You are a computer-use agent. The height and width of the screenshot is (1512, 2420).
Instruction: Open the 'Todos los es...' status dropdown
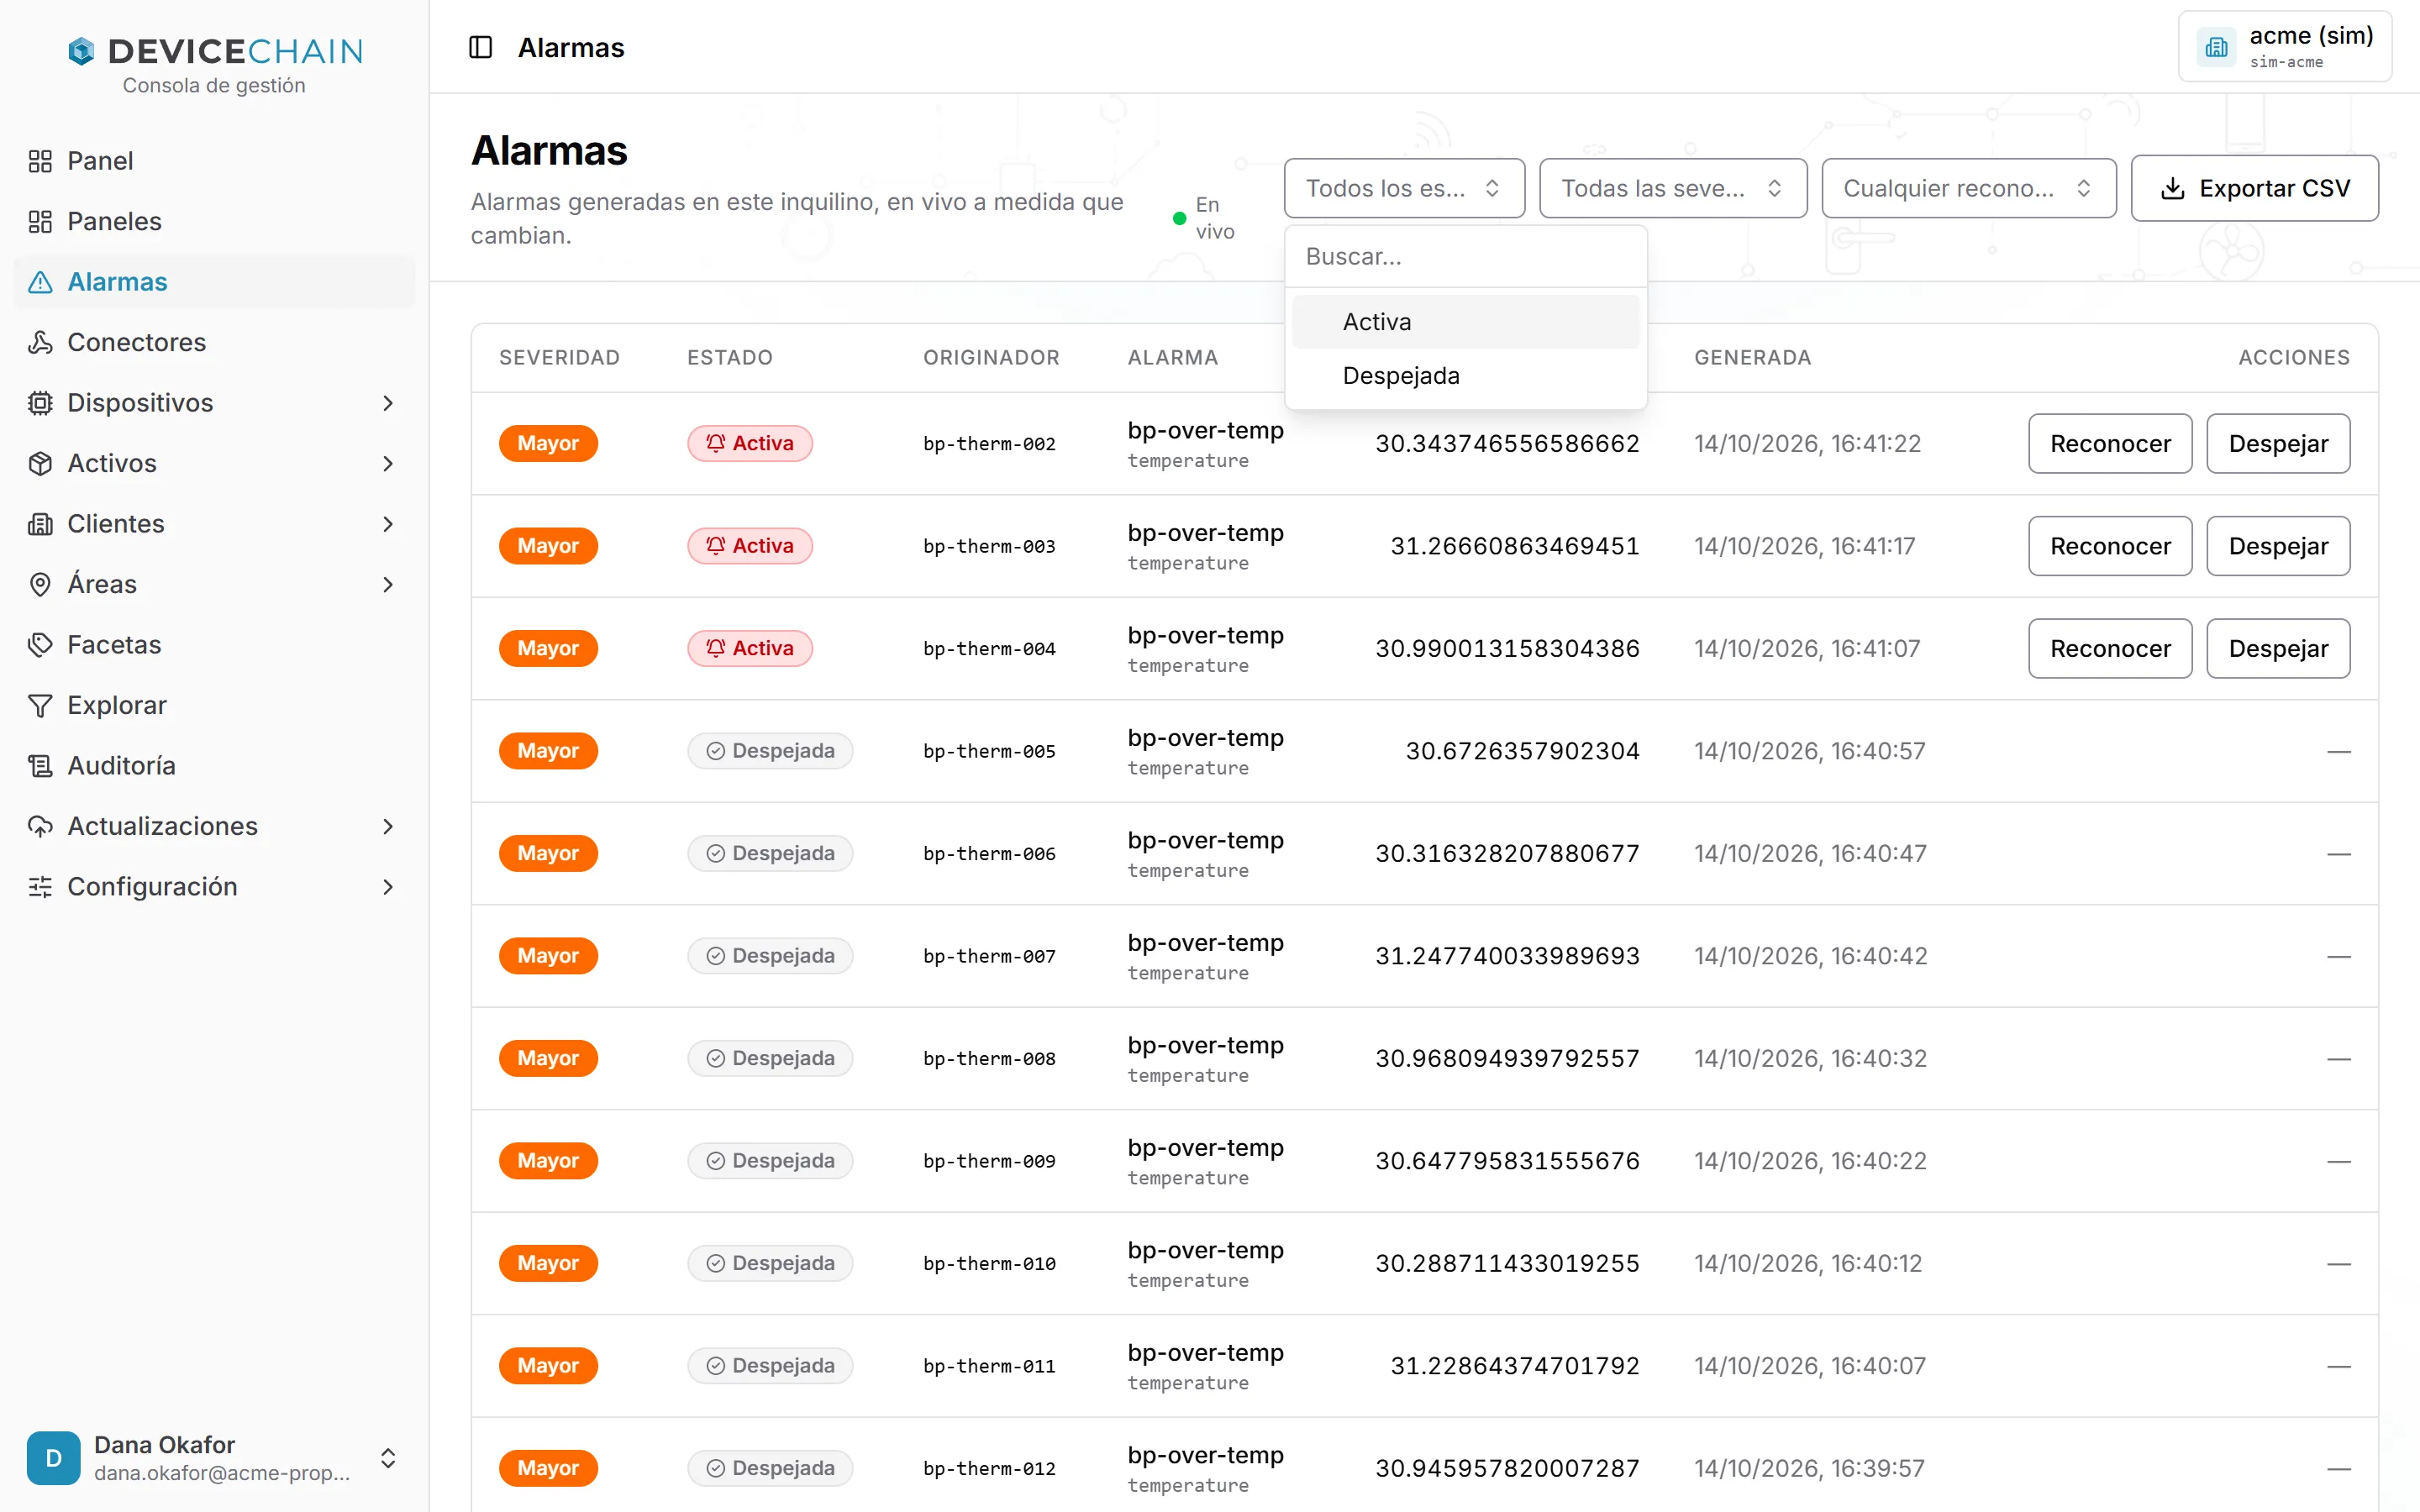[x=1404, y=188]
